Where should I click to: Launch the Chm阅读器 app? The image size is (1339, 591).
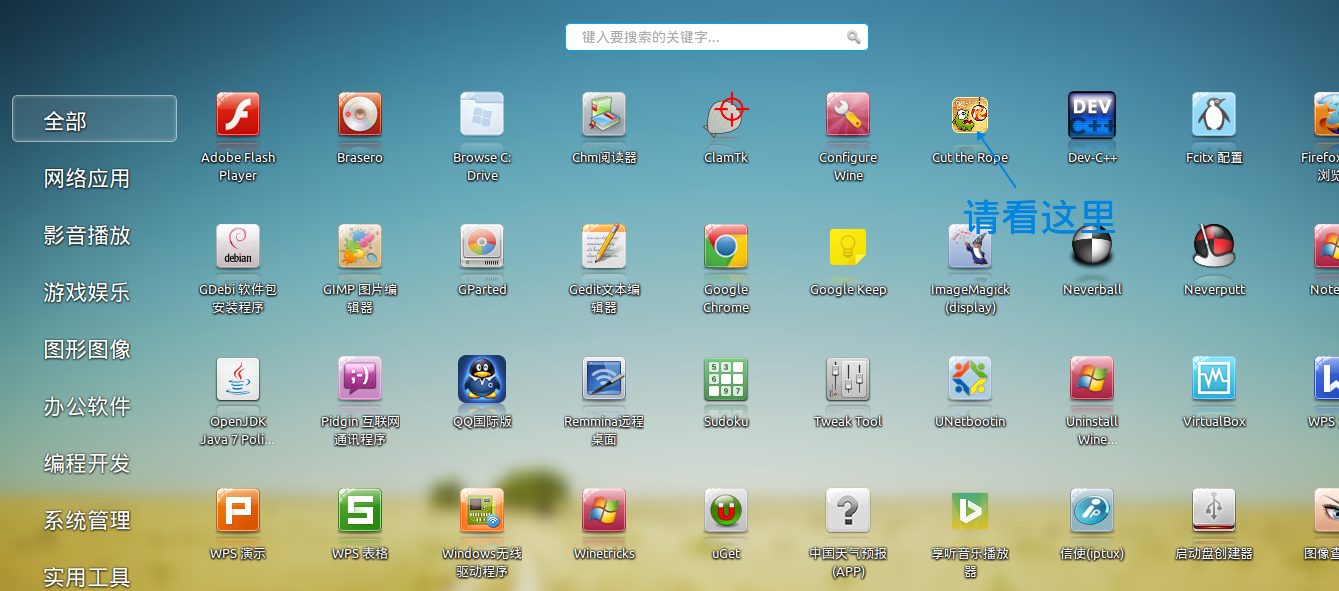(x=604, y=114)
